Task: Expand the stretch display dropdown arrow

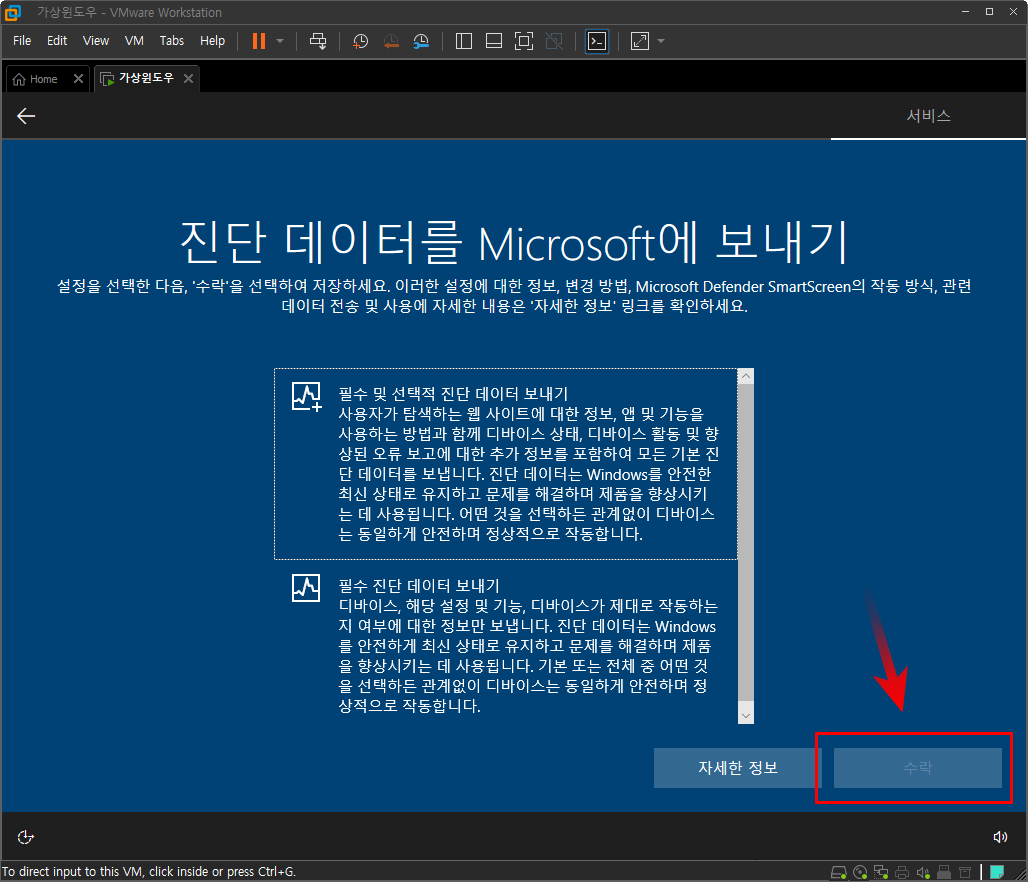Action: click(661, 41)
